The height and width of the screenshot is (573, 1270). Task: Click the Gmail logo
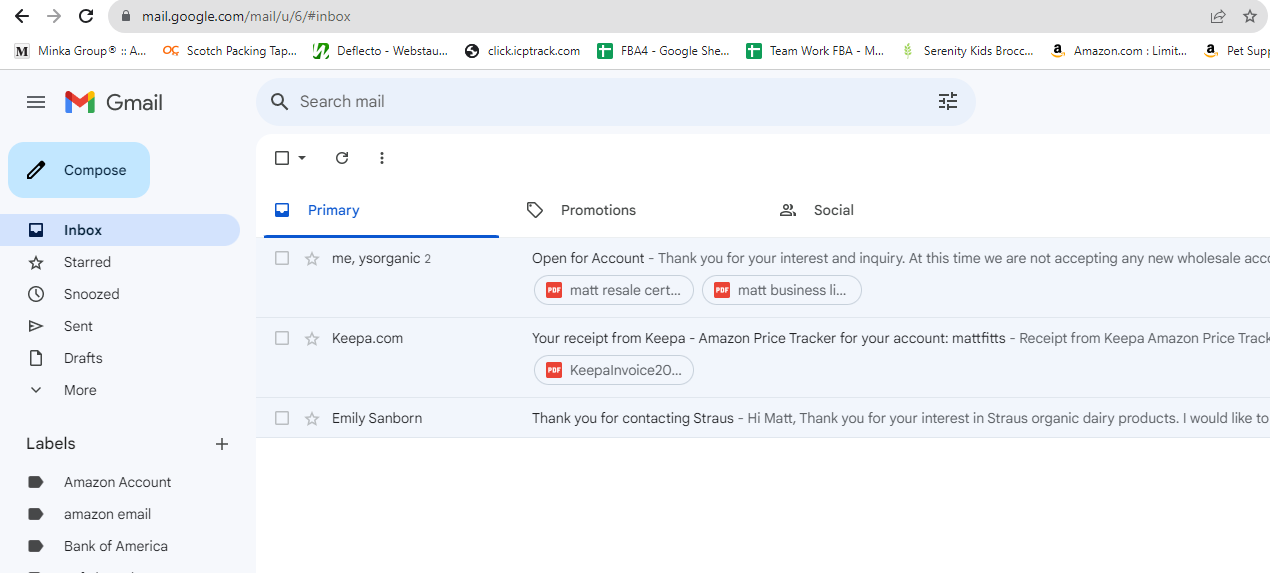(x=113, y=102)
